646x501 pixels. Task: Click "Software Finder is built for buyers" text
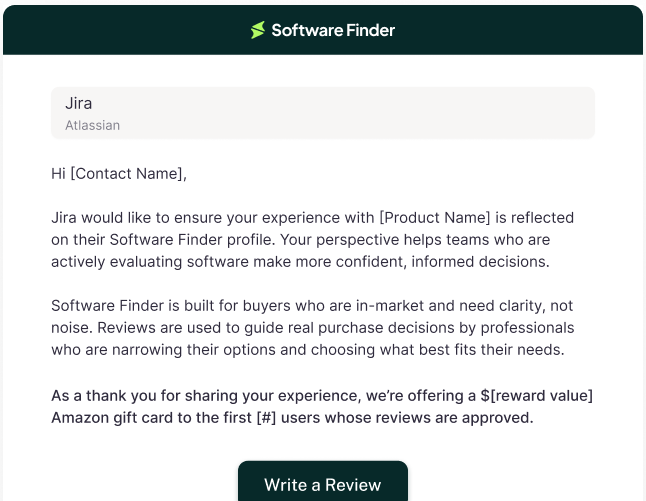[x=175, y=305]
